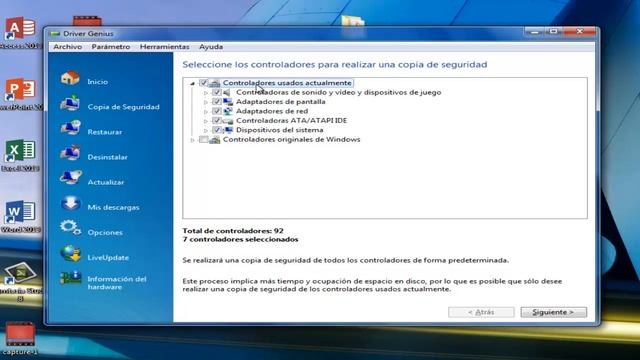Open the Parámetro menu
Viewport: 640px width, 360px height.
click(x=111, y=47)
